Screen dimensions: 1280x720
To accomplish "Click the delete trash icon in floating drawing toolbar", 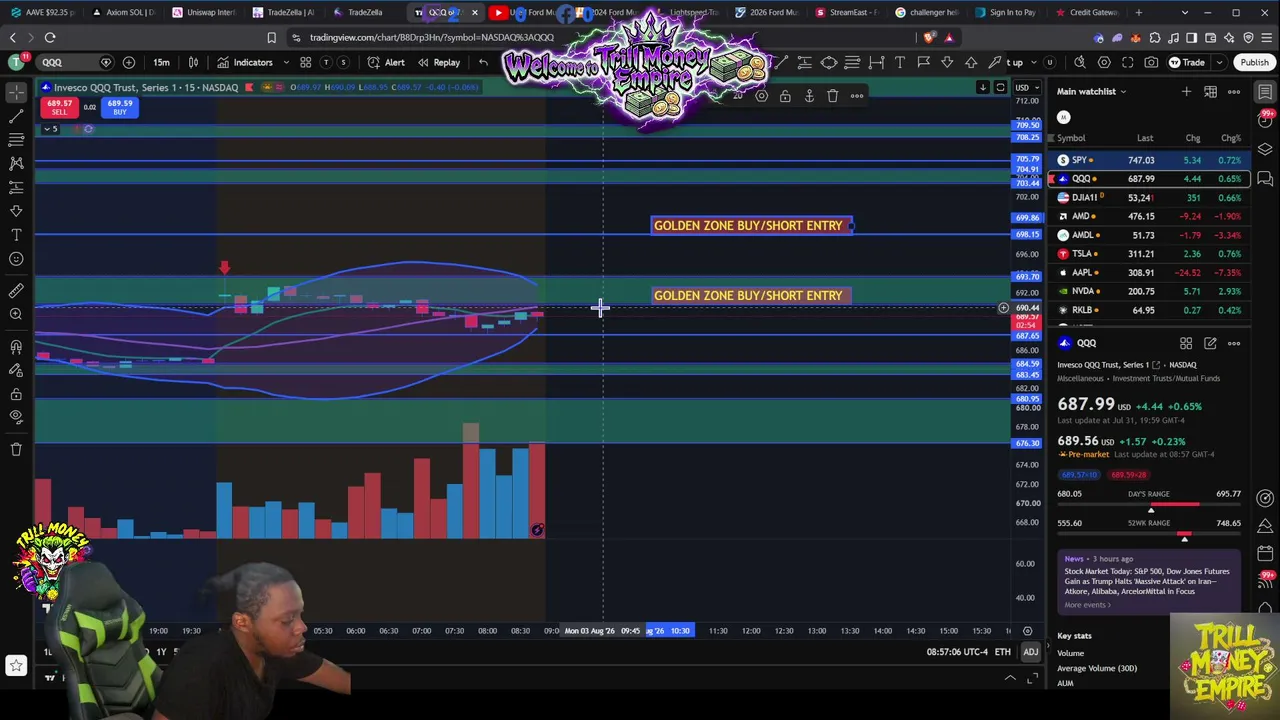I will click(x=833, y=96).
